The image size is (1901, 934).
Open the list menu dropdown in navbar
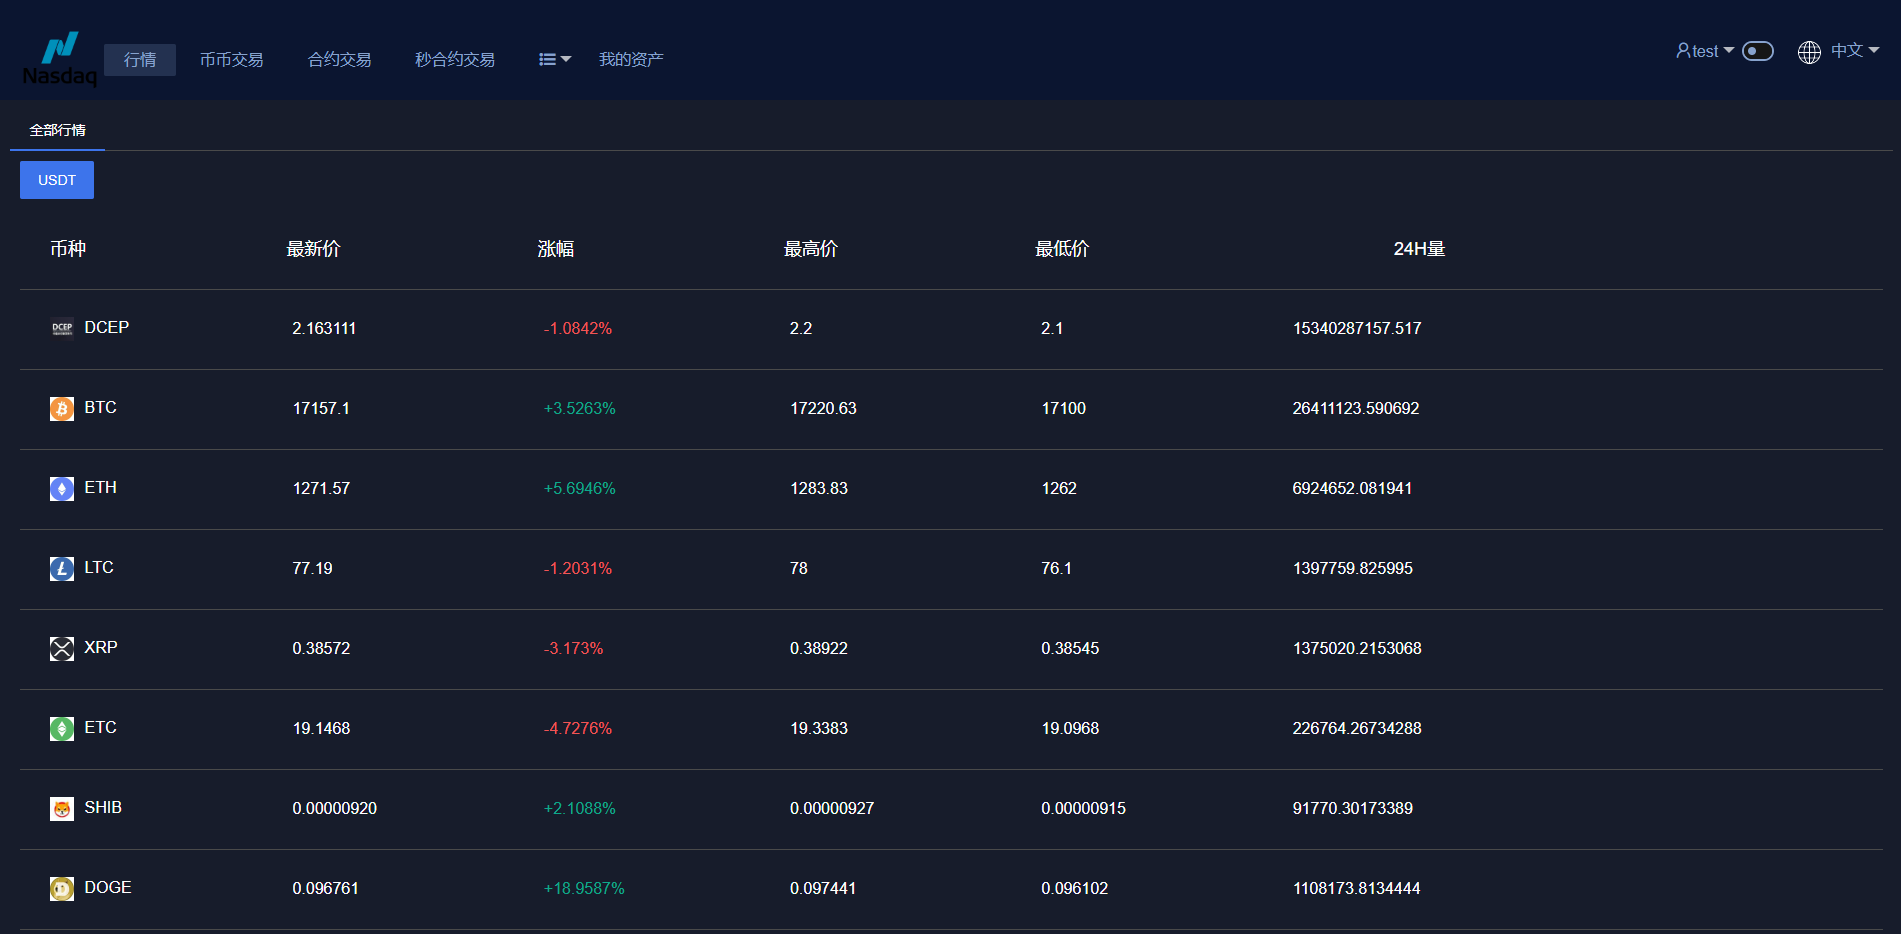pos(554,60)
